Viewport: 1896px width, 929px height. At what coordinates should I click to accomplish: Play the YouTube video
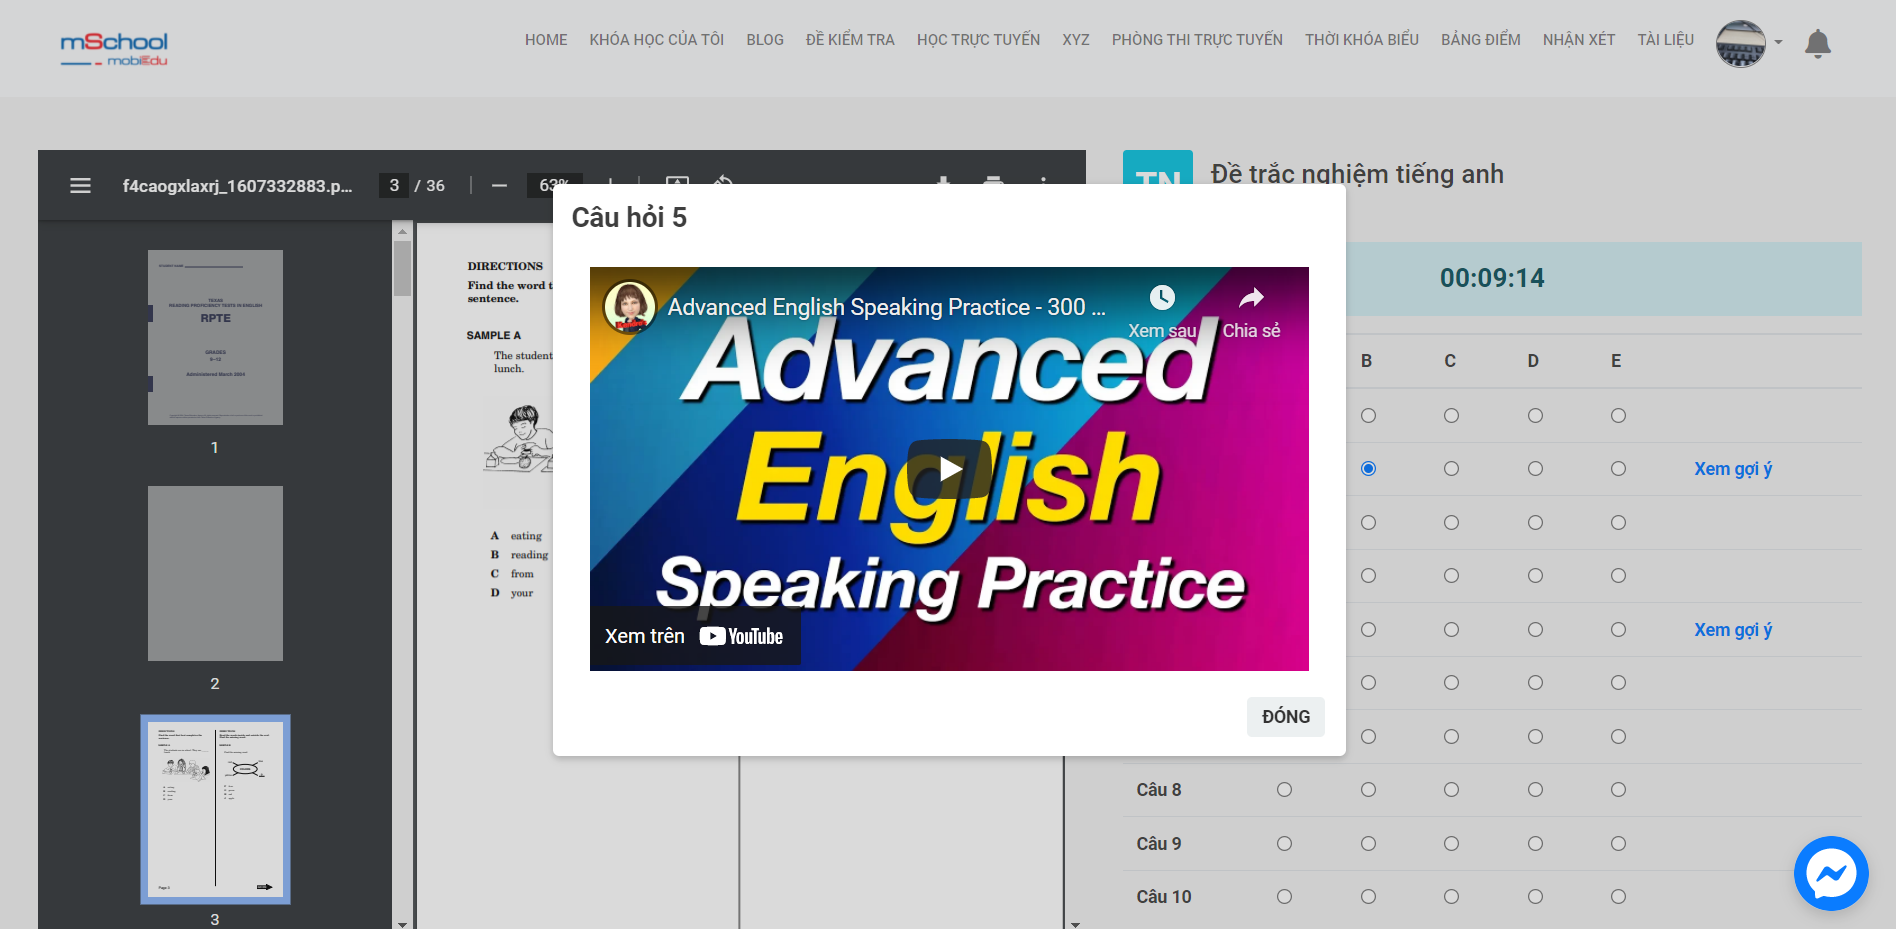click(949, 469)
